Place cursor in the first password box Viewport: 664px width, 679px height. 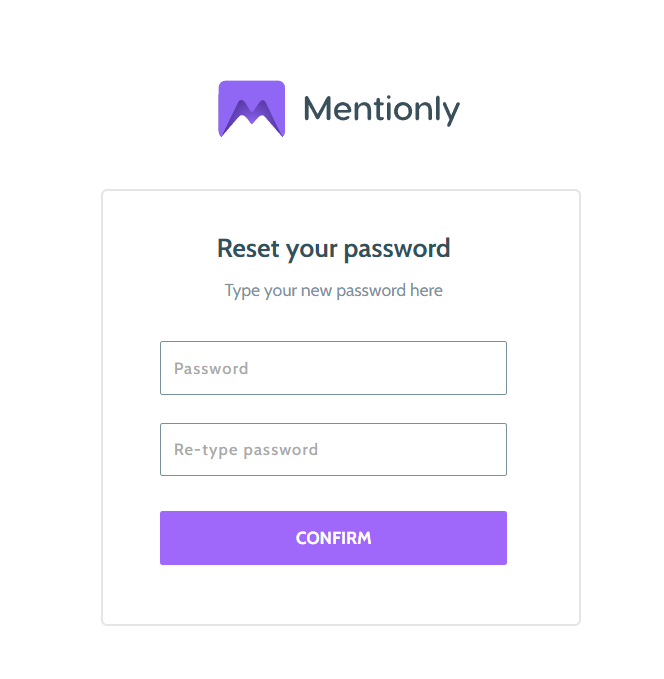pos(333,368)
